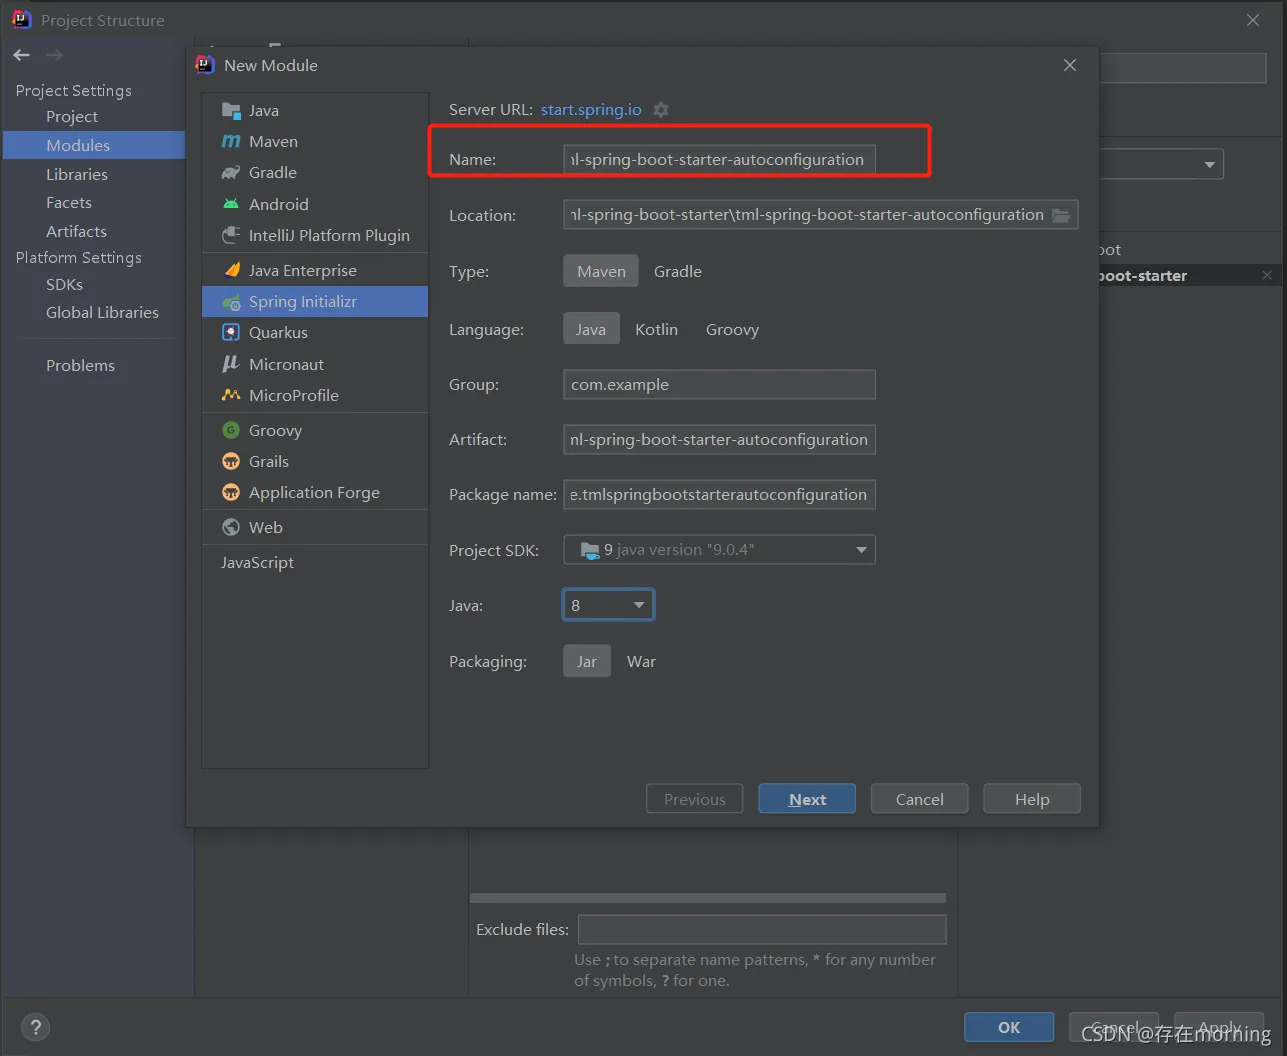Open Project settings in Project Structure

(72, 116)
